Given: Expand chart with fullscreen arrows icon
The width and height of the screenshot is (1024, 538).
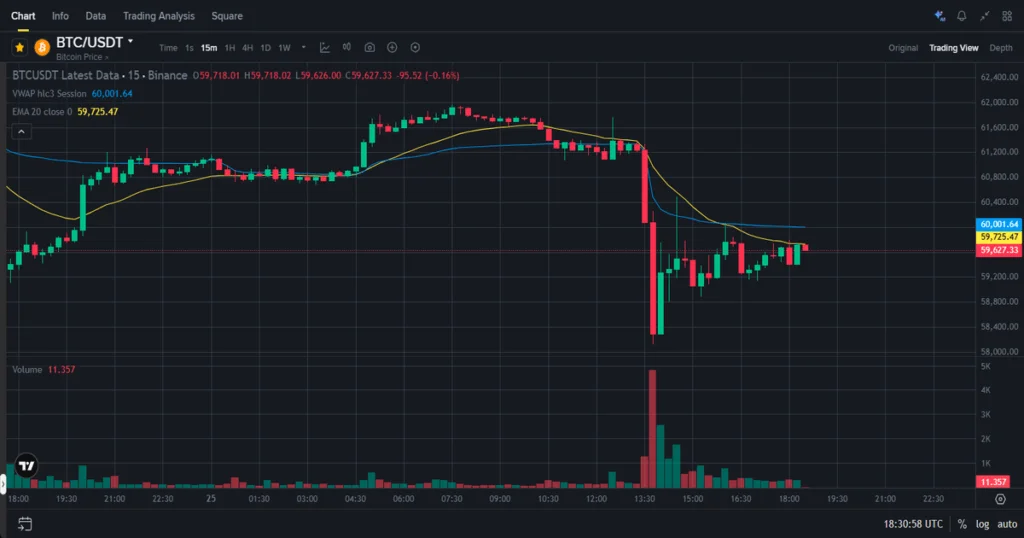Looking at the screenshot, I should 984,16.
